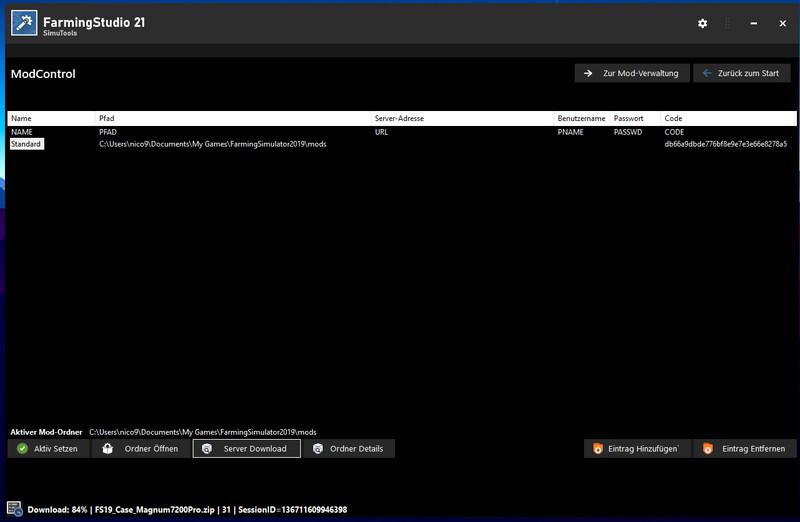Click the download status icon in status bar

(14, 509)
